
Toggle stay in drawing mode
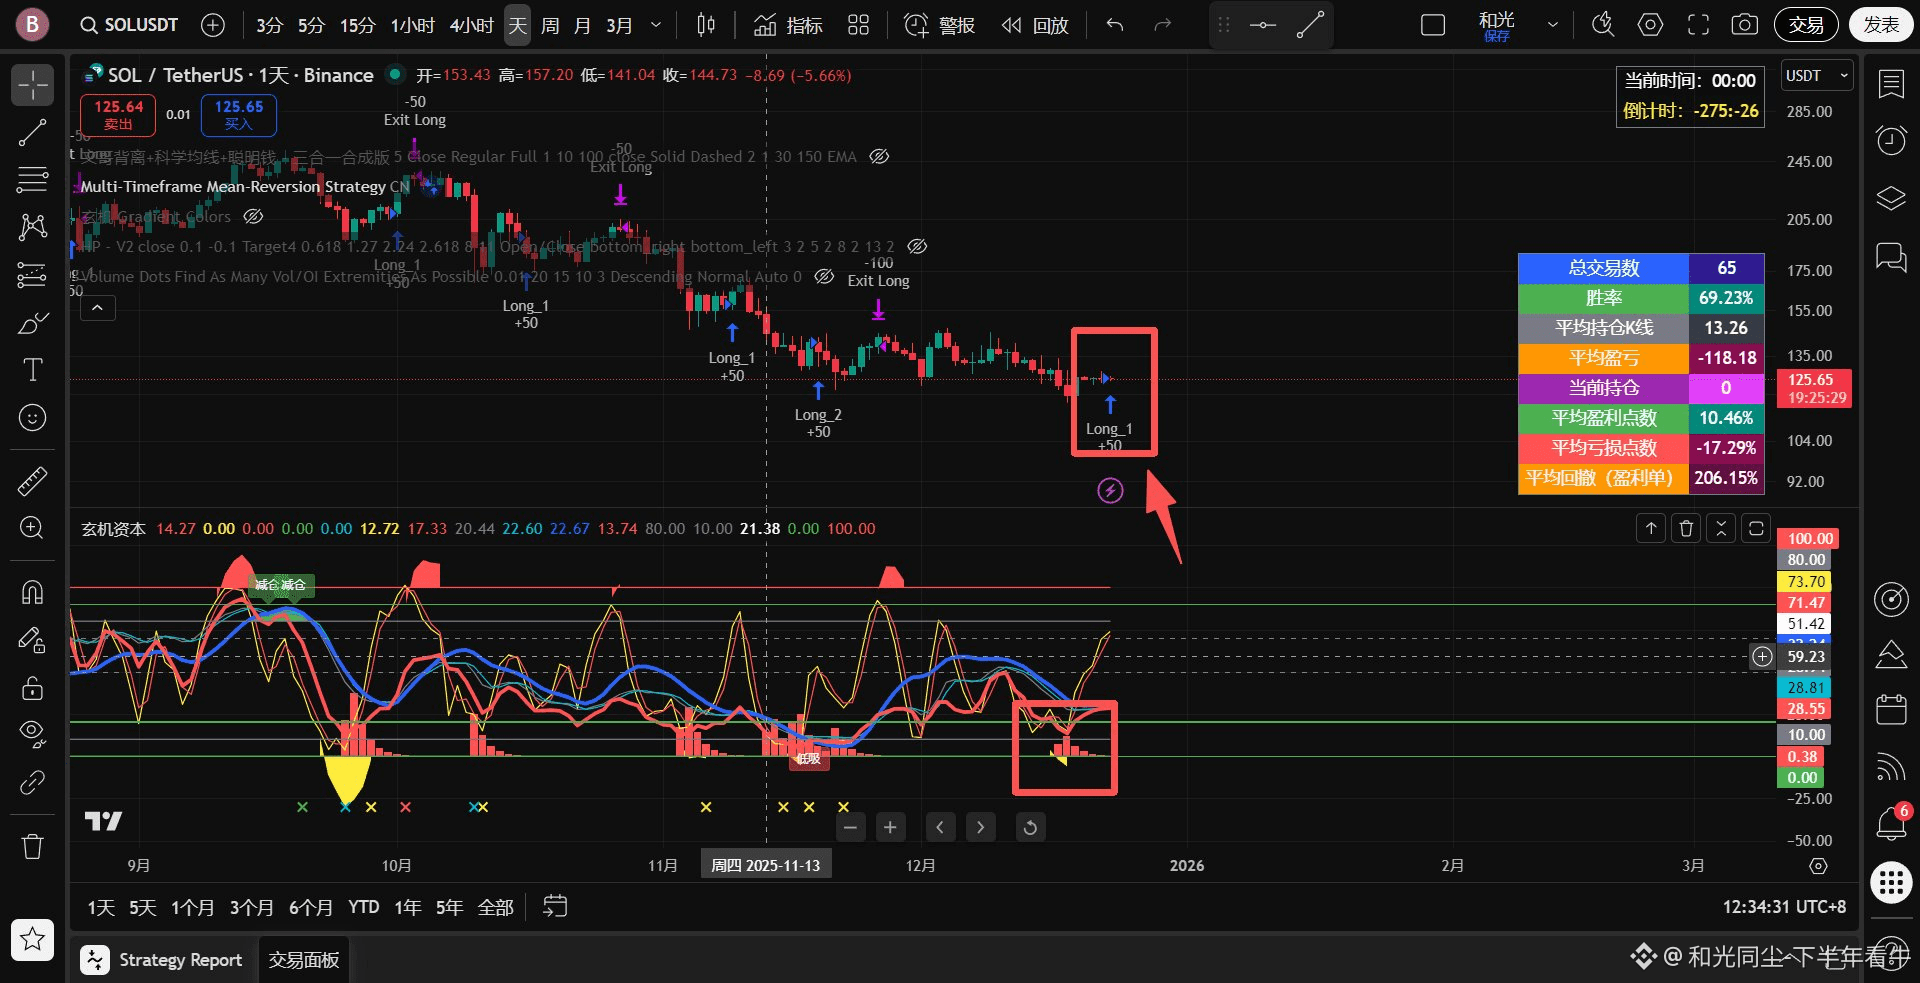click(x=32, y=640)
